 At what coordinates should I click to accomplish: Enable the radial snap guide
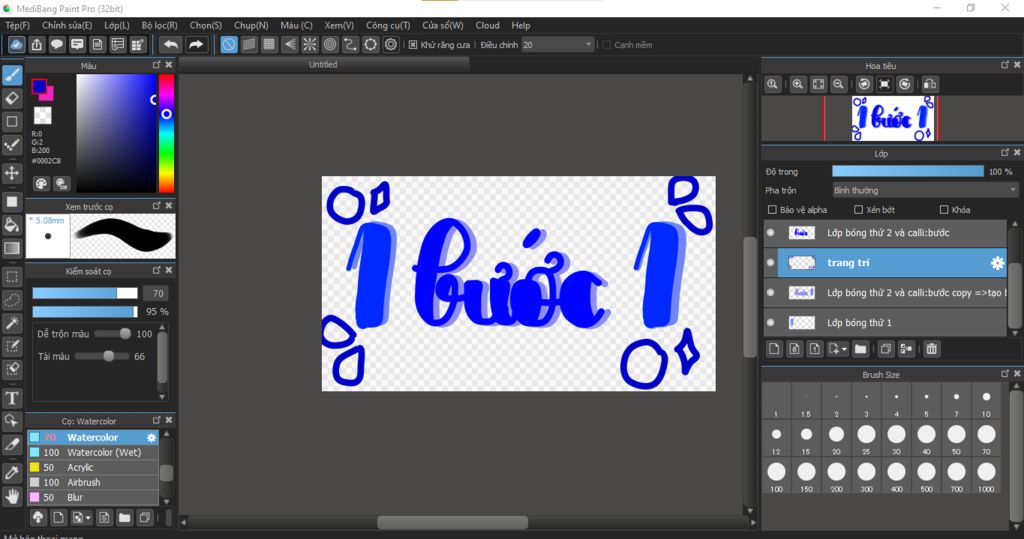click(310, 44)
